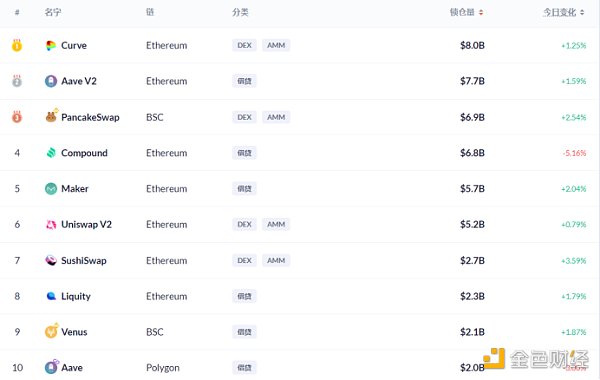Select lending tag on Aave V2 row
600x380 pixels.
(244, 81)
